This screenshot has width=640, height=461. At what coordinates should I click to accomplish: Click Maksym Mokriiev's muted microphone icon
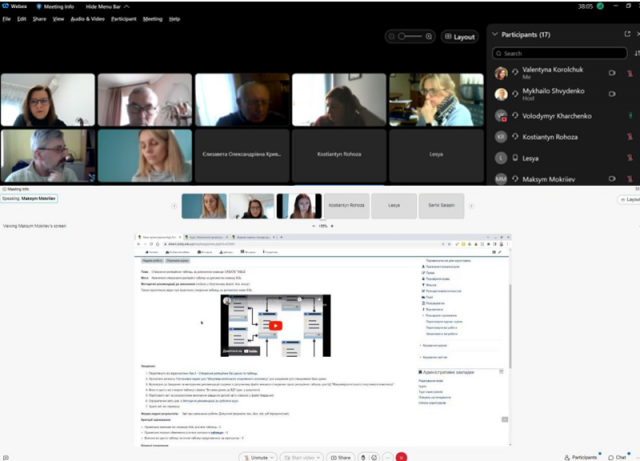(630, 179)
